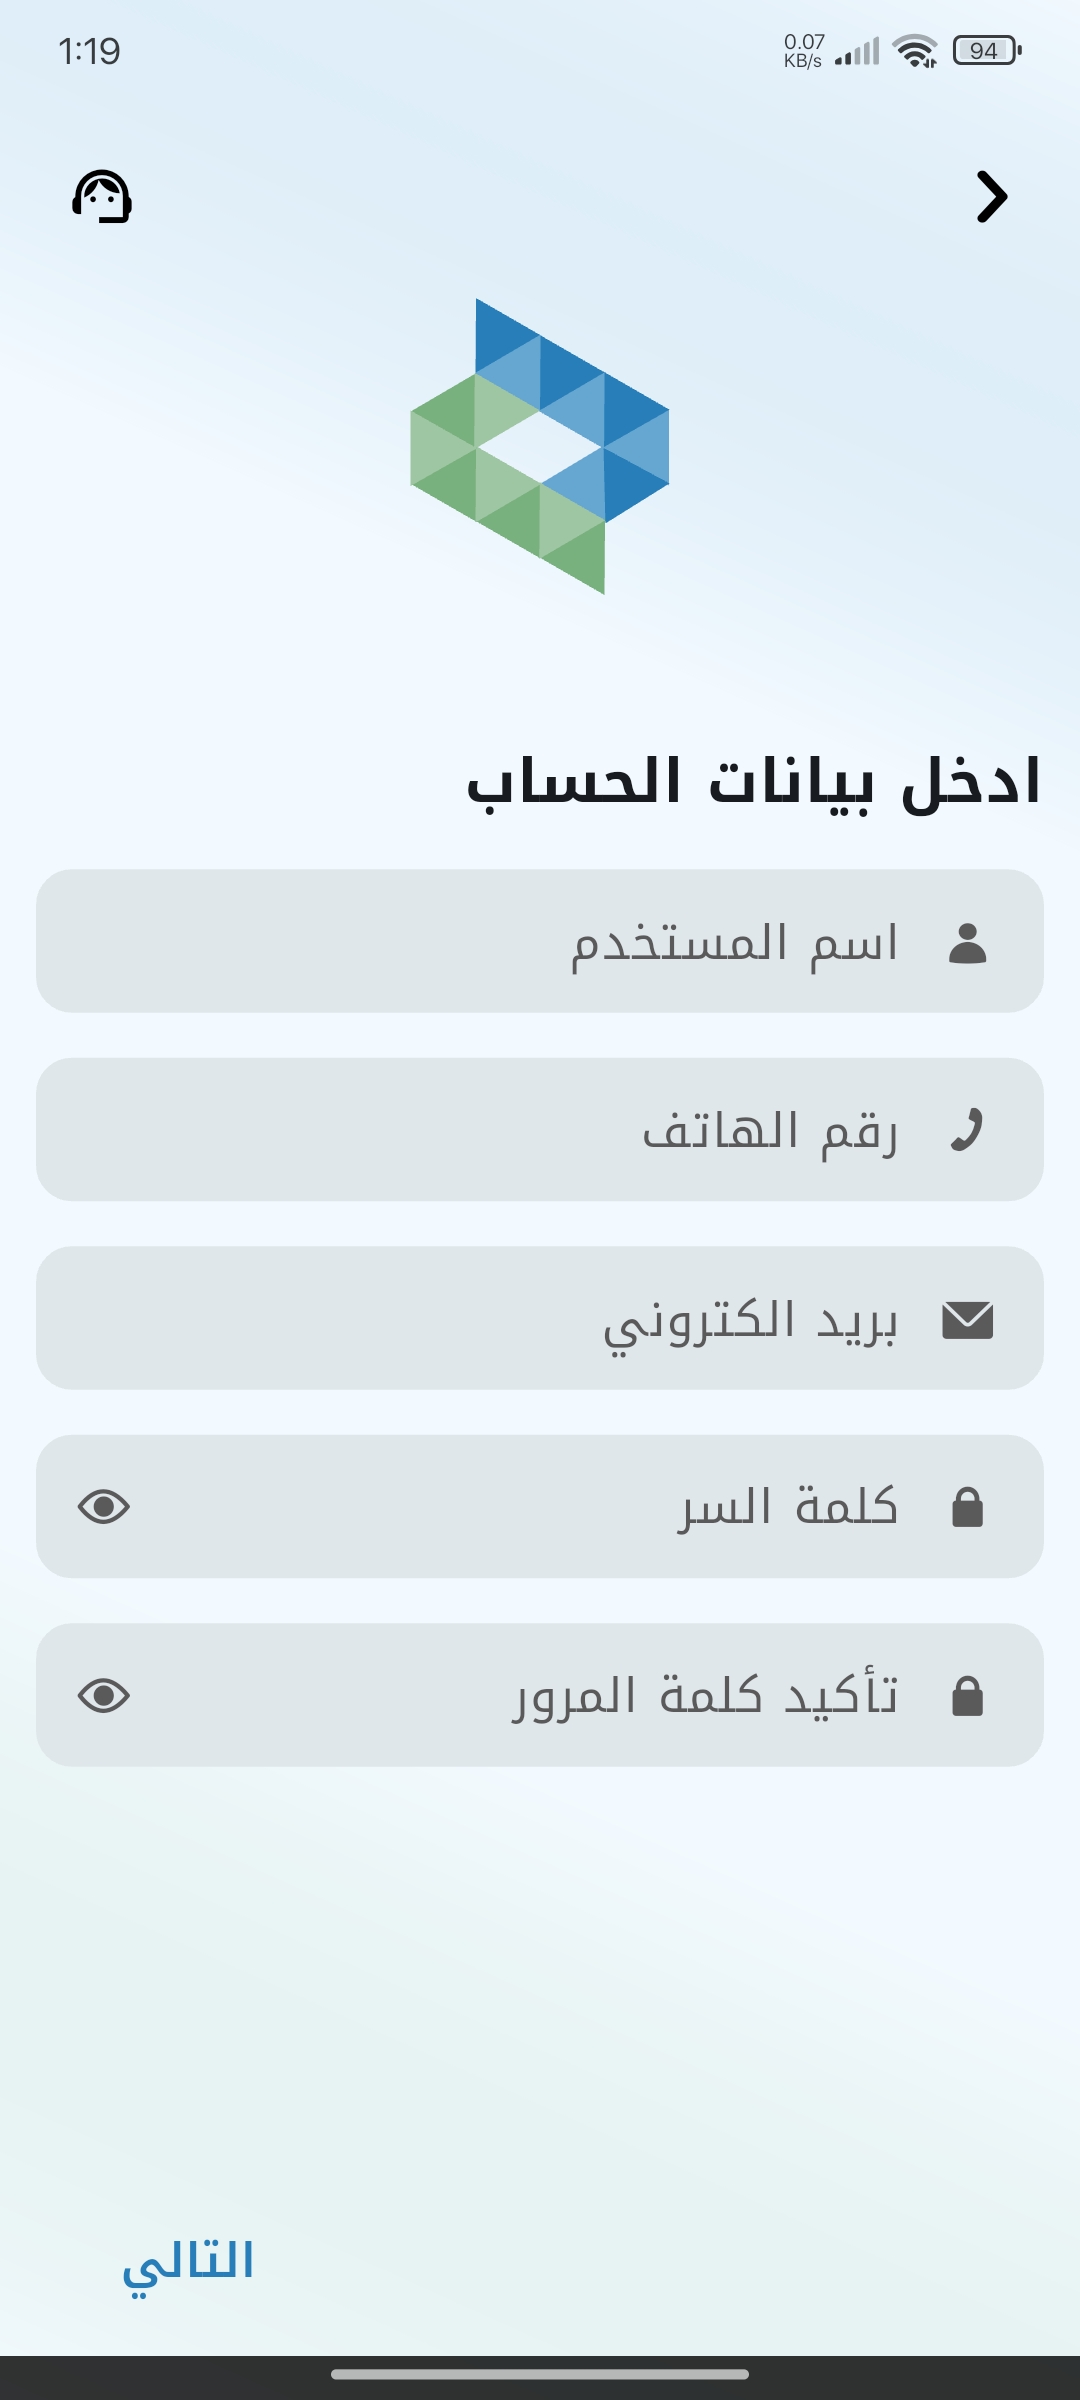Show password in تأكيد كلمة المرور field
1080x2400 pixels.
tap(104, 1696)
